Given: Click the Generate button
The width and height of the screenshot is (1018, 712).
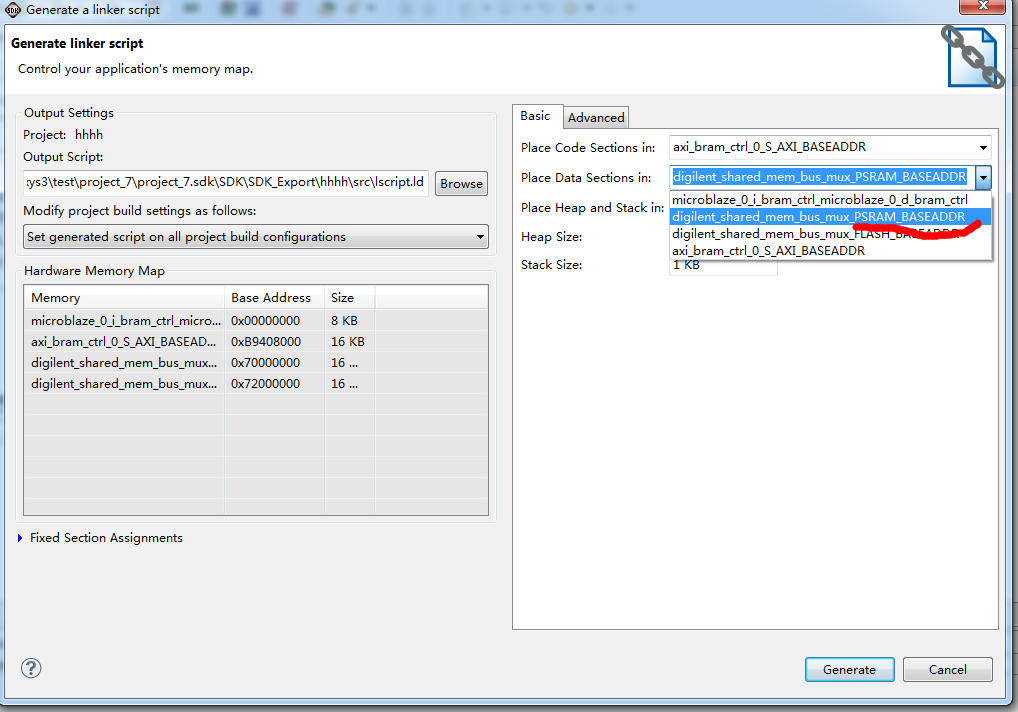Looking at the screenshot, I should coord(849,669).
